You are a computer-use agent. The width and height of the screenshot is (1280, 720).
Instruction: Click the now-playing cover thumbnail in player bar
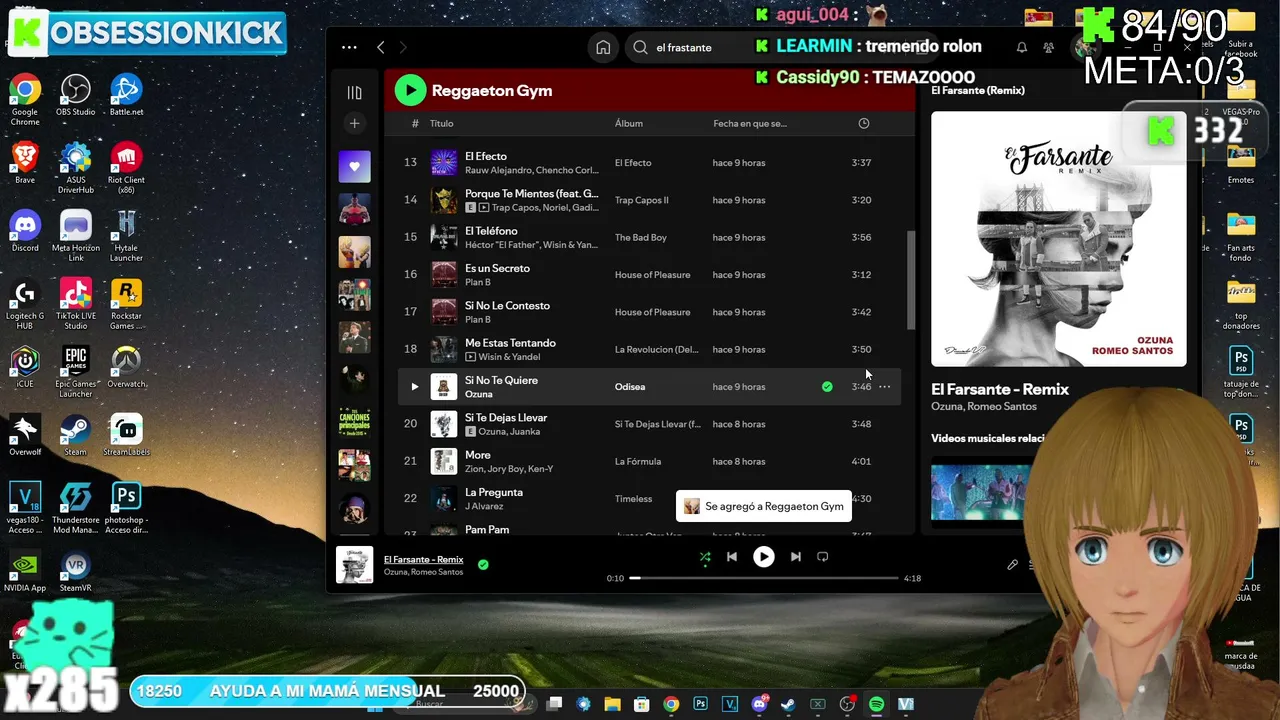355,565
